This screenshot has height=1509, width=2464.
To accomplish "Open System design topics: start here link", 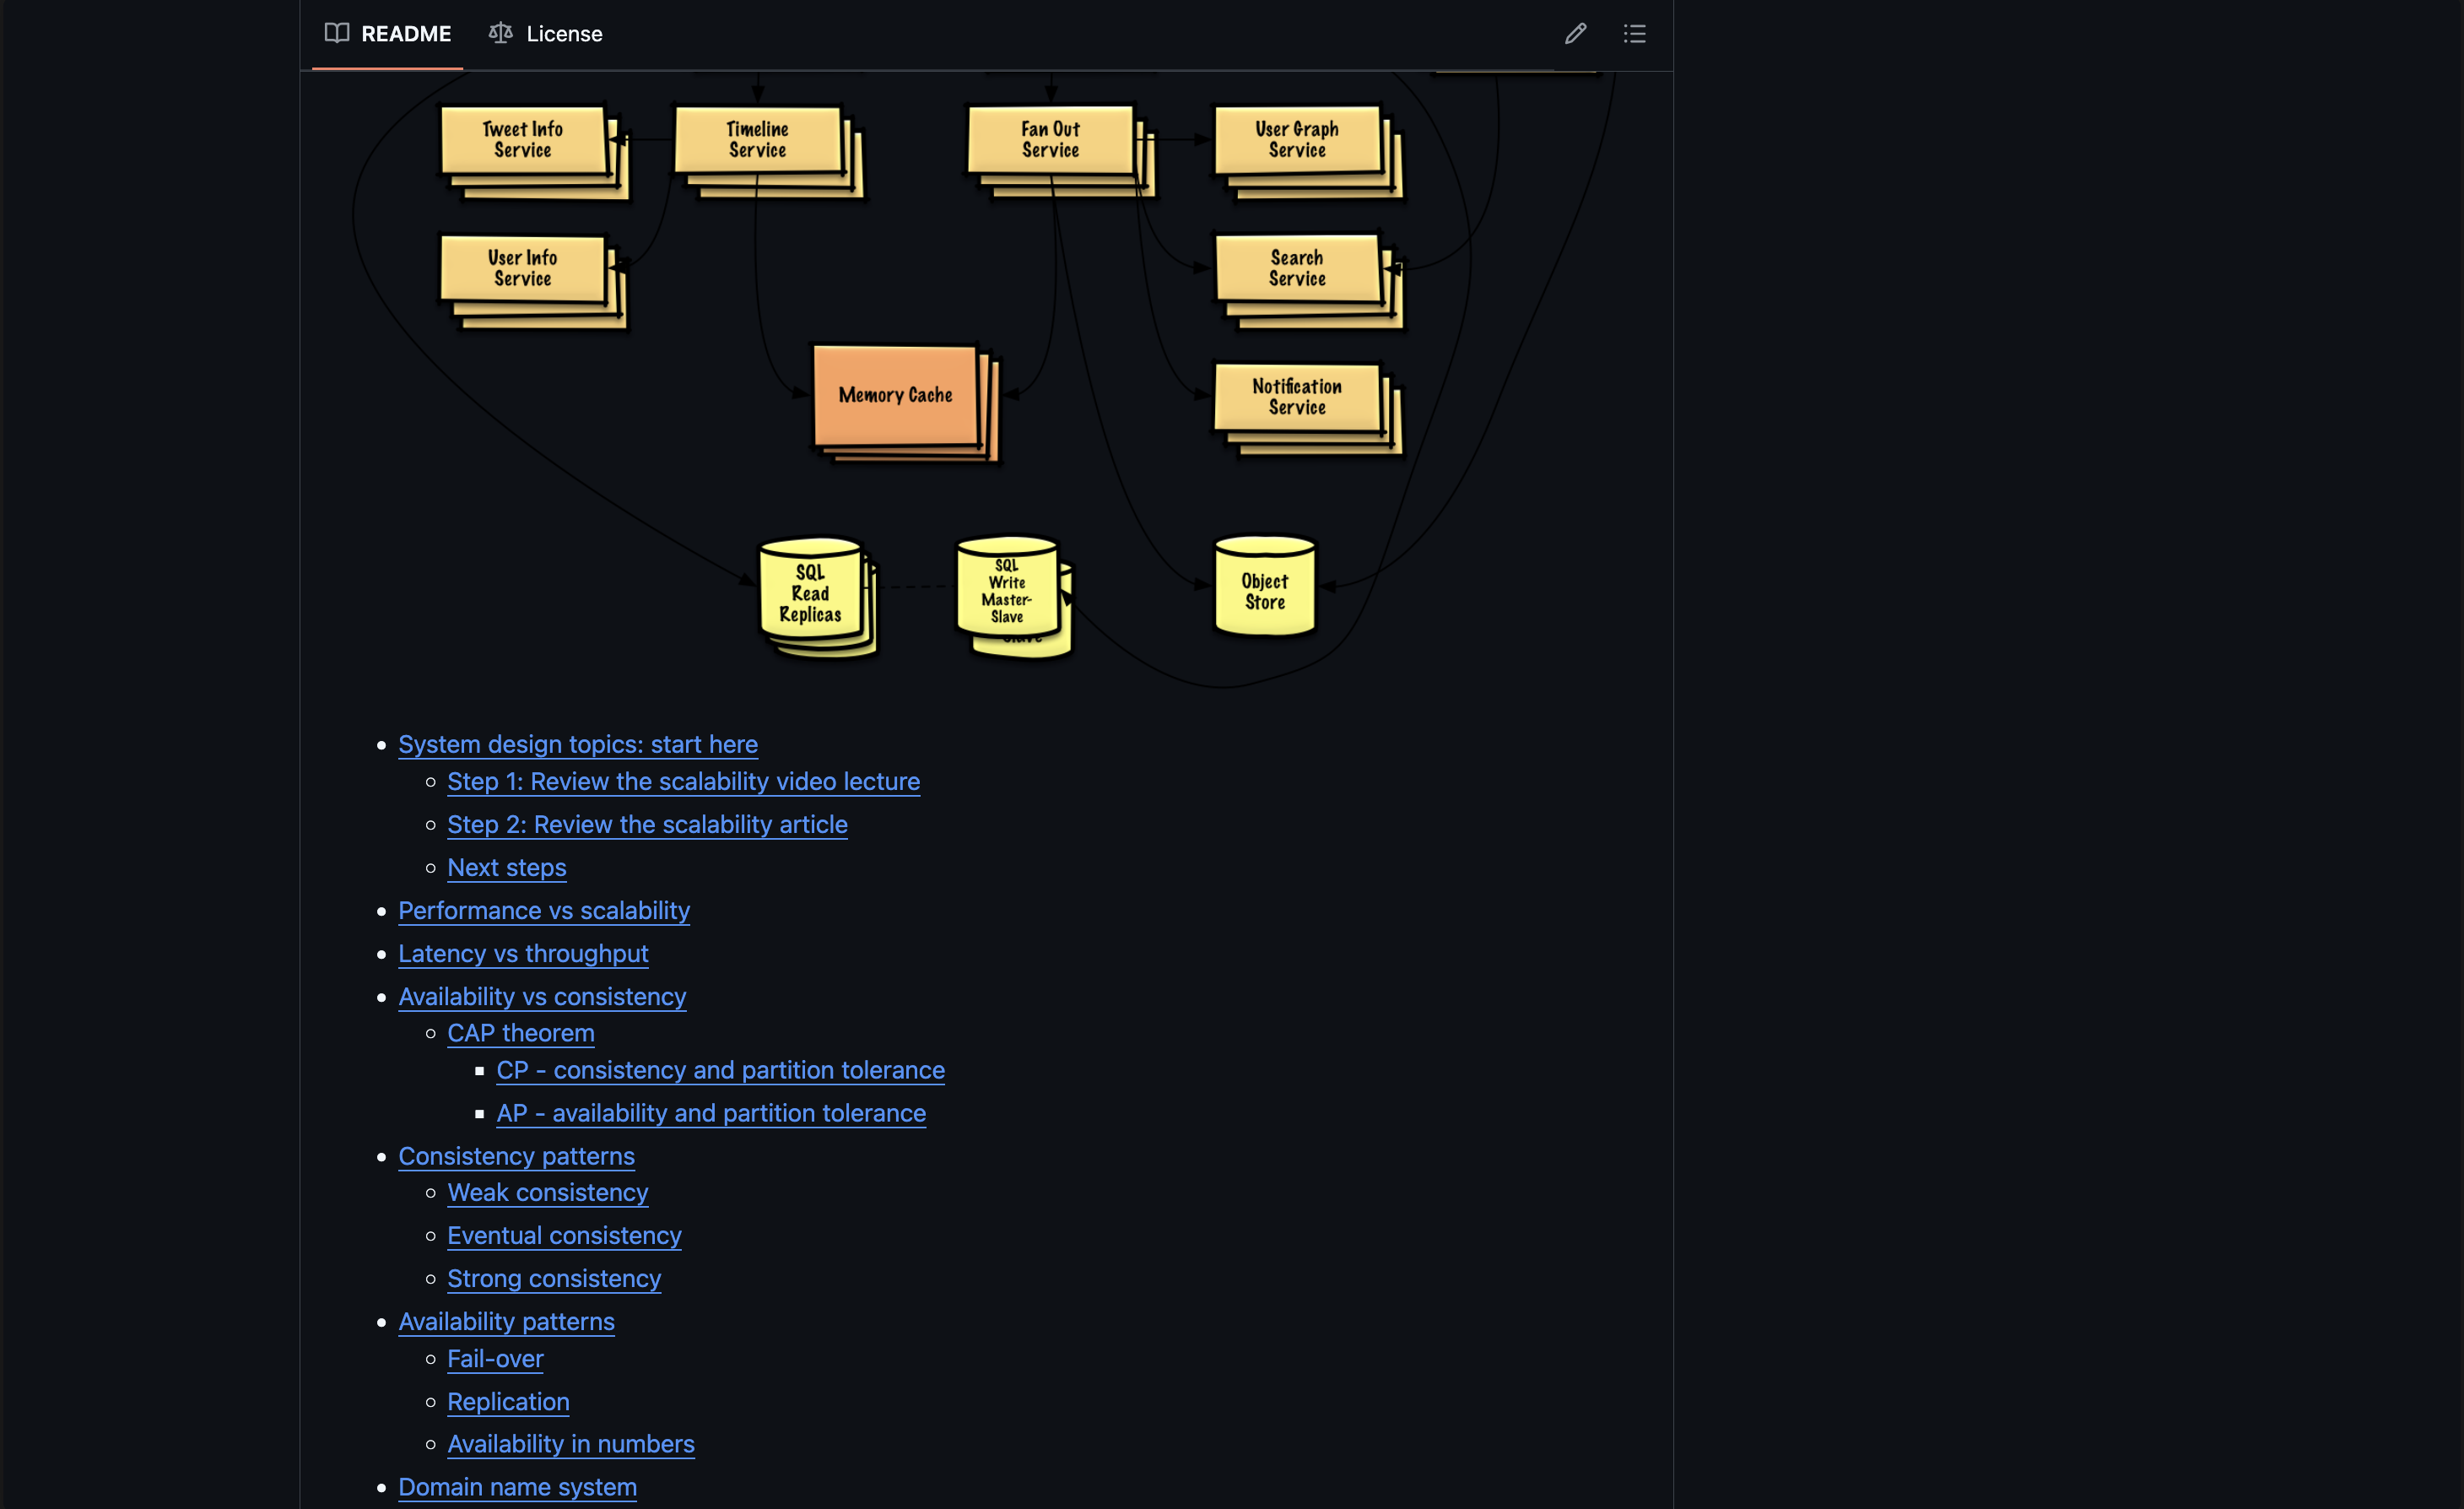I will (x=578, y=744).
